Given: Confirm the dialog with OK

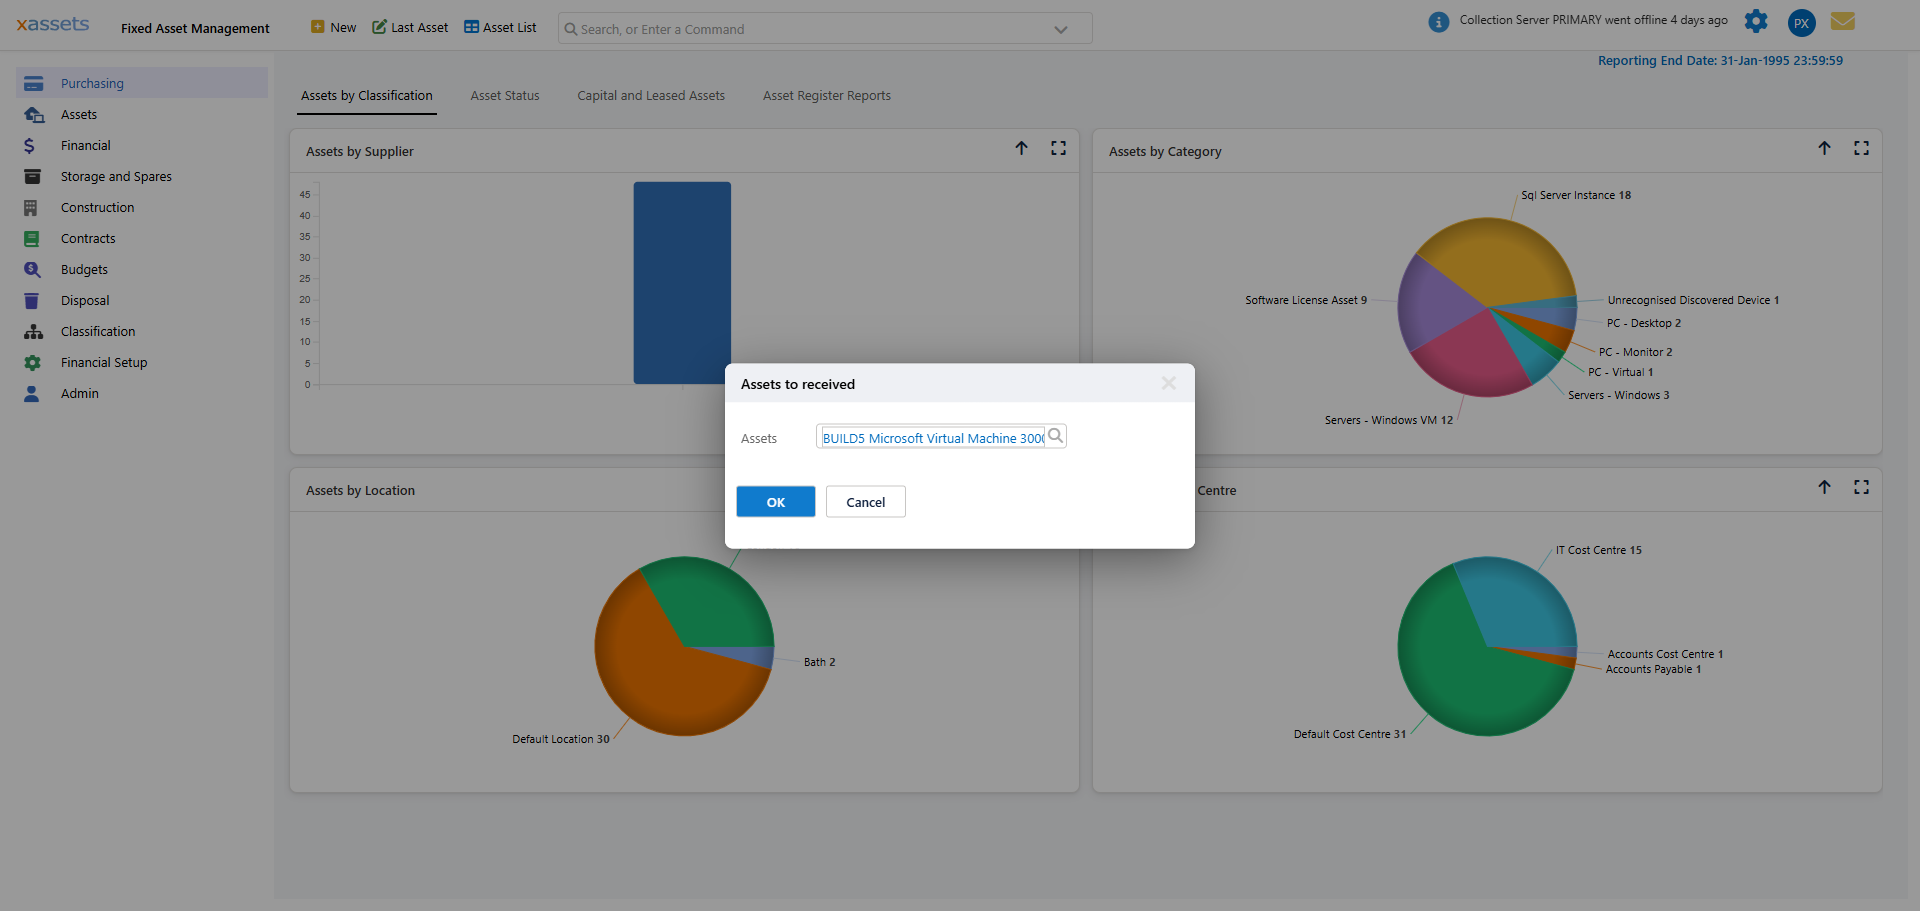Looking at the screenshot, I should (775, 501).
